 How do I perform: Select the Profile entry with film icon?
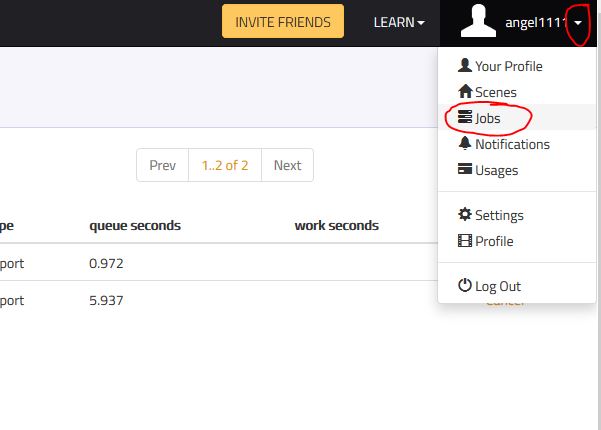pos(516,241)
